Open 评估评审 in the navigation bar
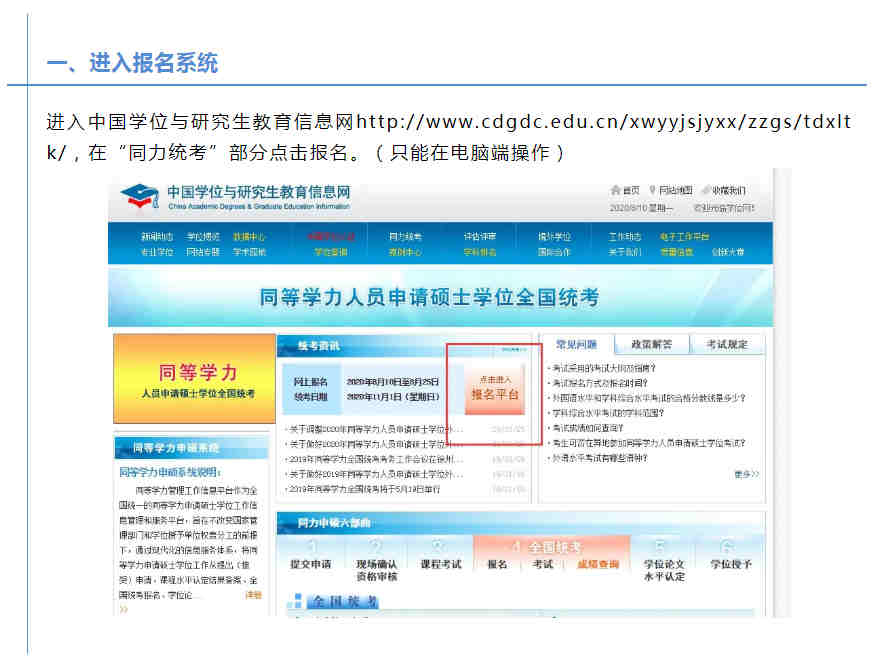The width and height of the screenshot is (874, 664). coord(479,236)
